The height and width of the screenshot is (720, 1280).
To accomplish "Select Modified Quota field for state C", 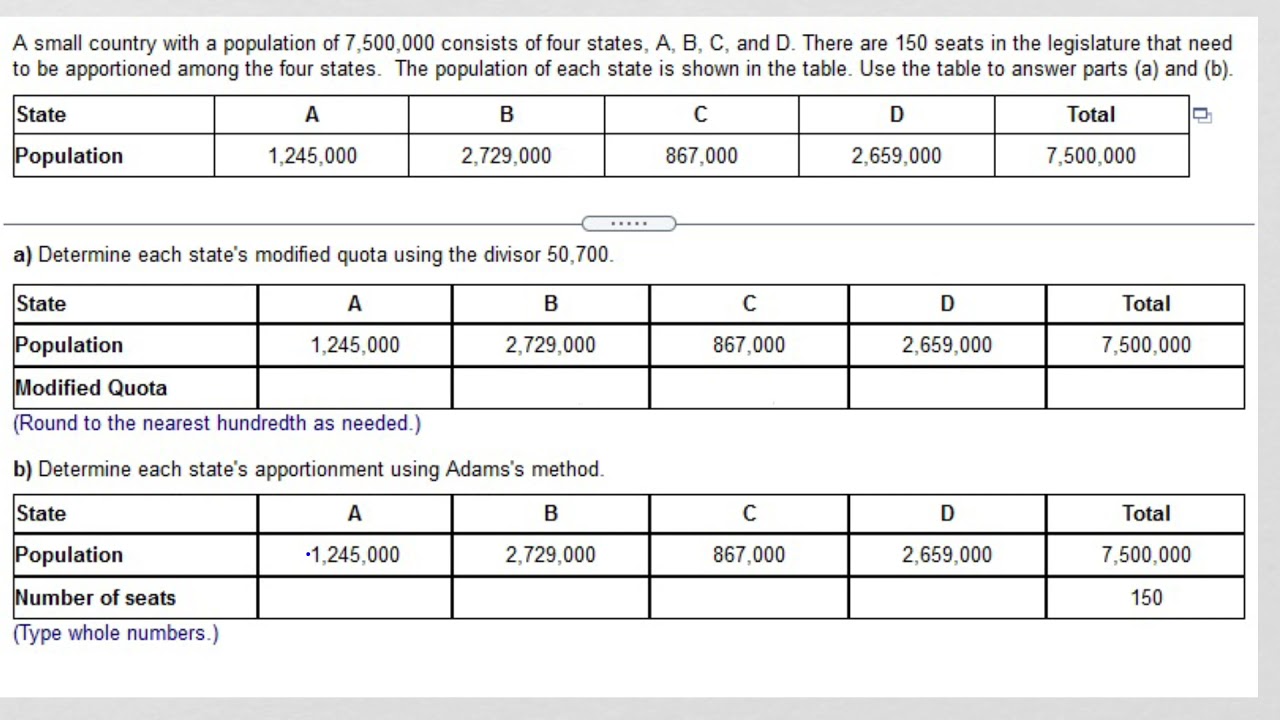I will point(749,388).
